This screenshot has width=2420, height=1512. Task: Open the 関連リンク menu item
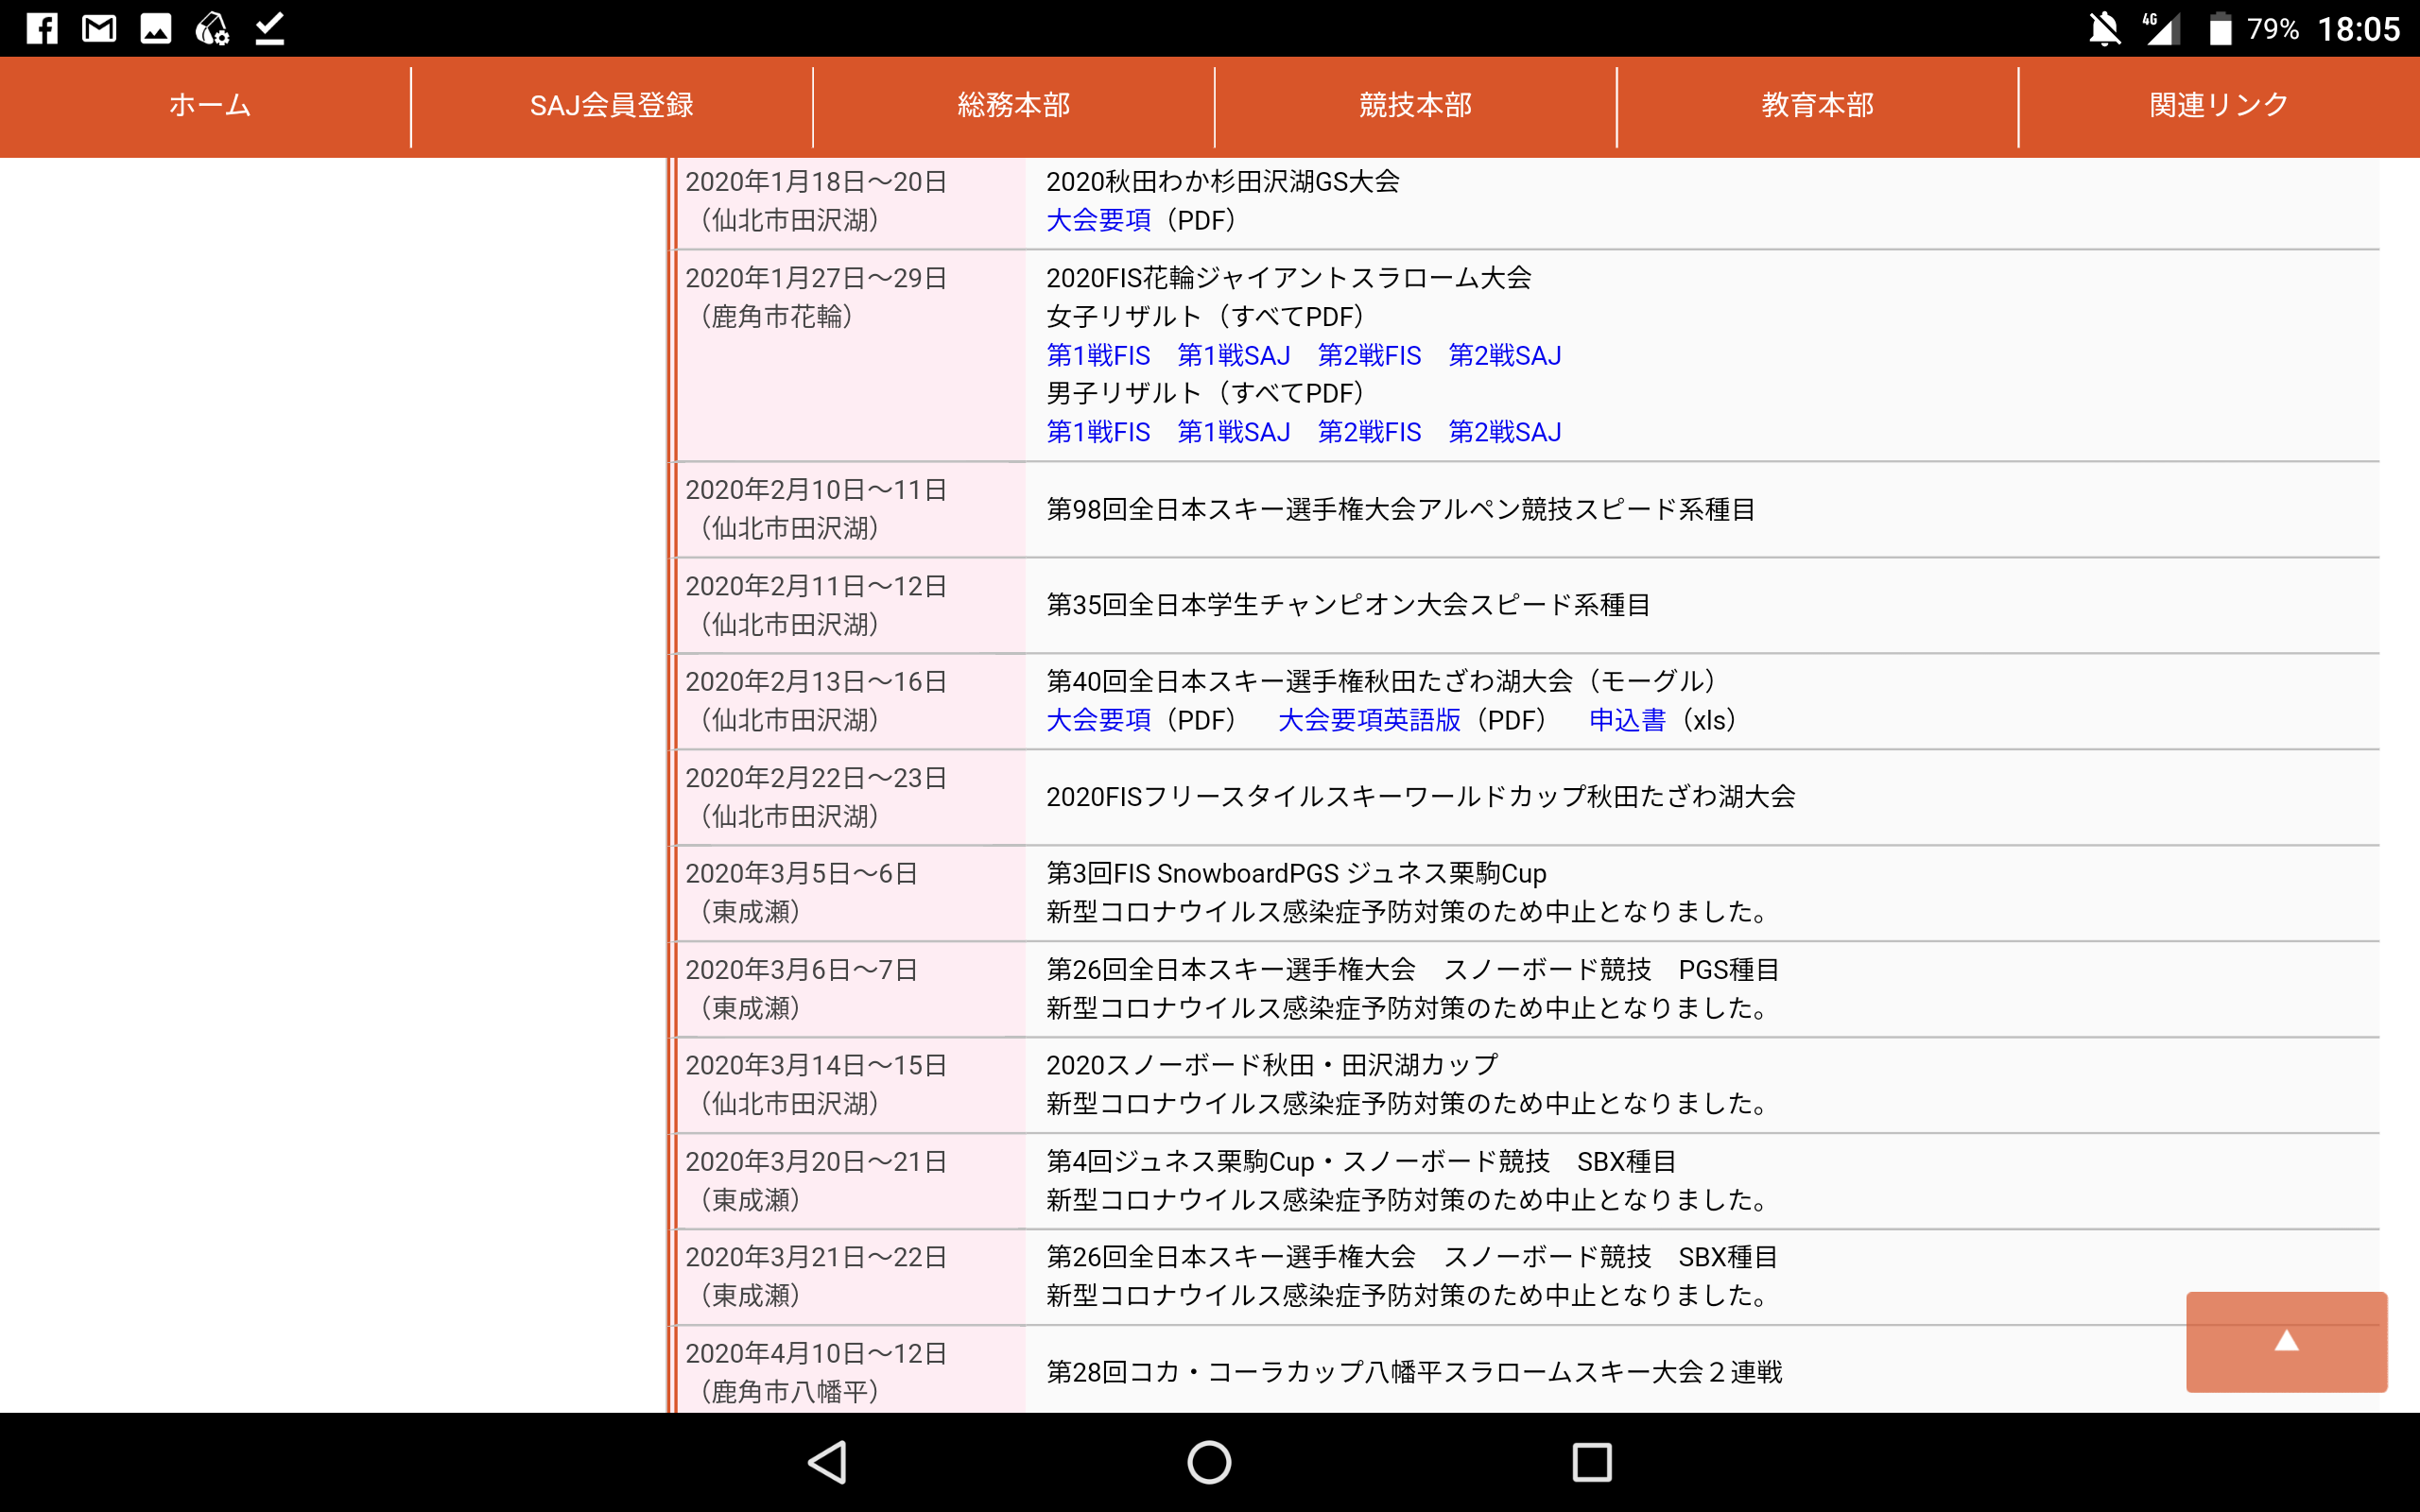click(x=2218, y=105)
